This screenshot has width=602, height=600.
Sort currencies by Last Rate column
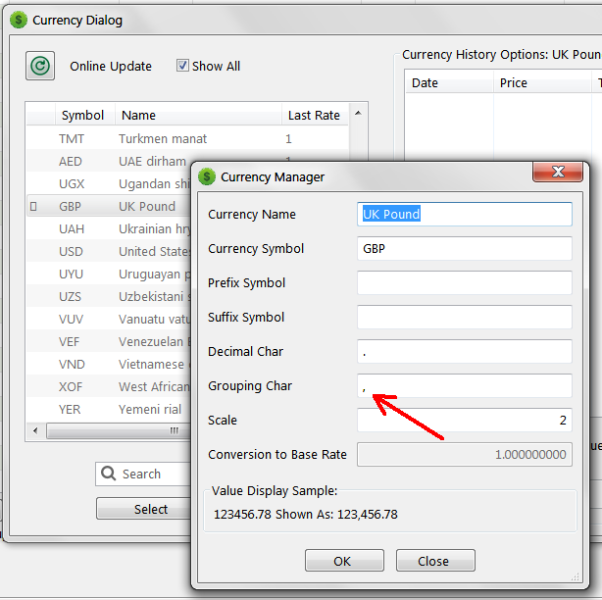(313, 115)
